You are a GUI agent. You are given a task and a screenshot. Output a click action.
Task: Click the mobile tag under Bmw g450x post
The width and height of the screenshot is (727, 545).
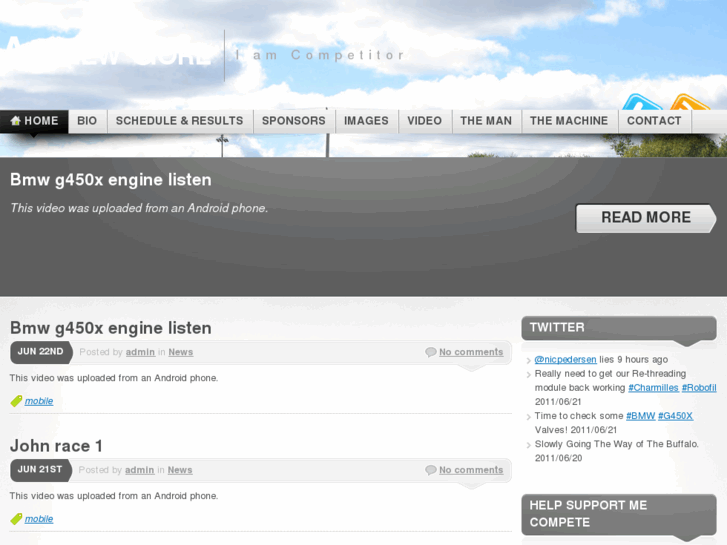click(x=39, y=401)
